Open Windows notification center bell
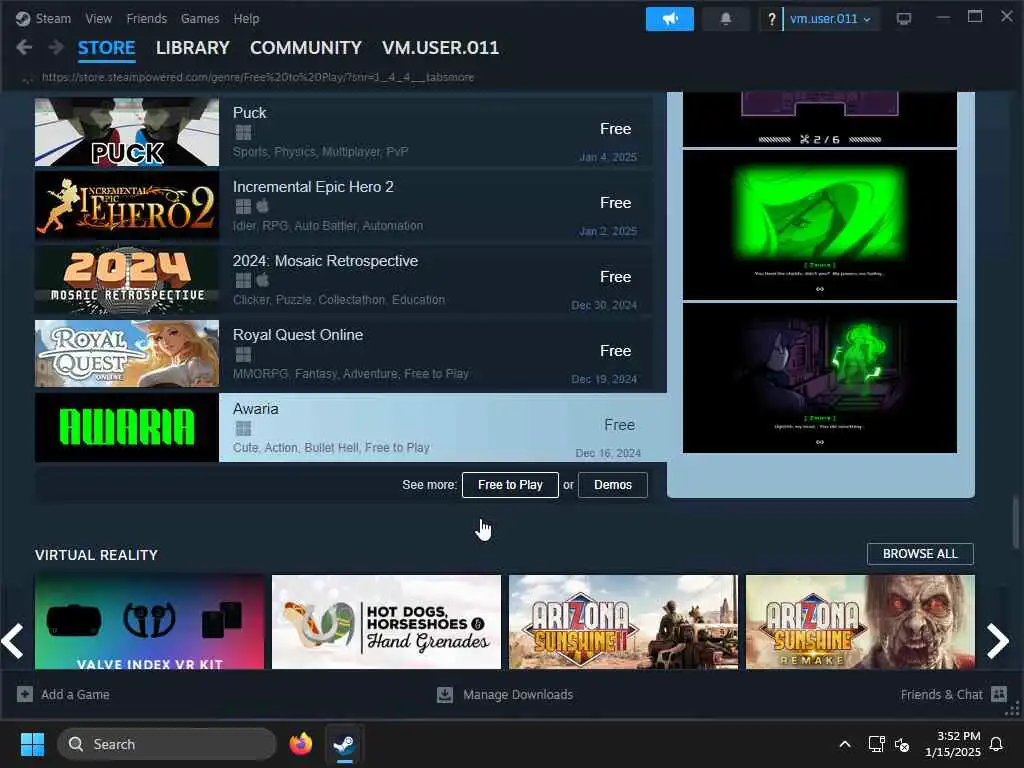Viewport: 1024px width, 768px height. click(996, 744)
